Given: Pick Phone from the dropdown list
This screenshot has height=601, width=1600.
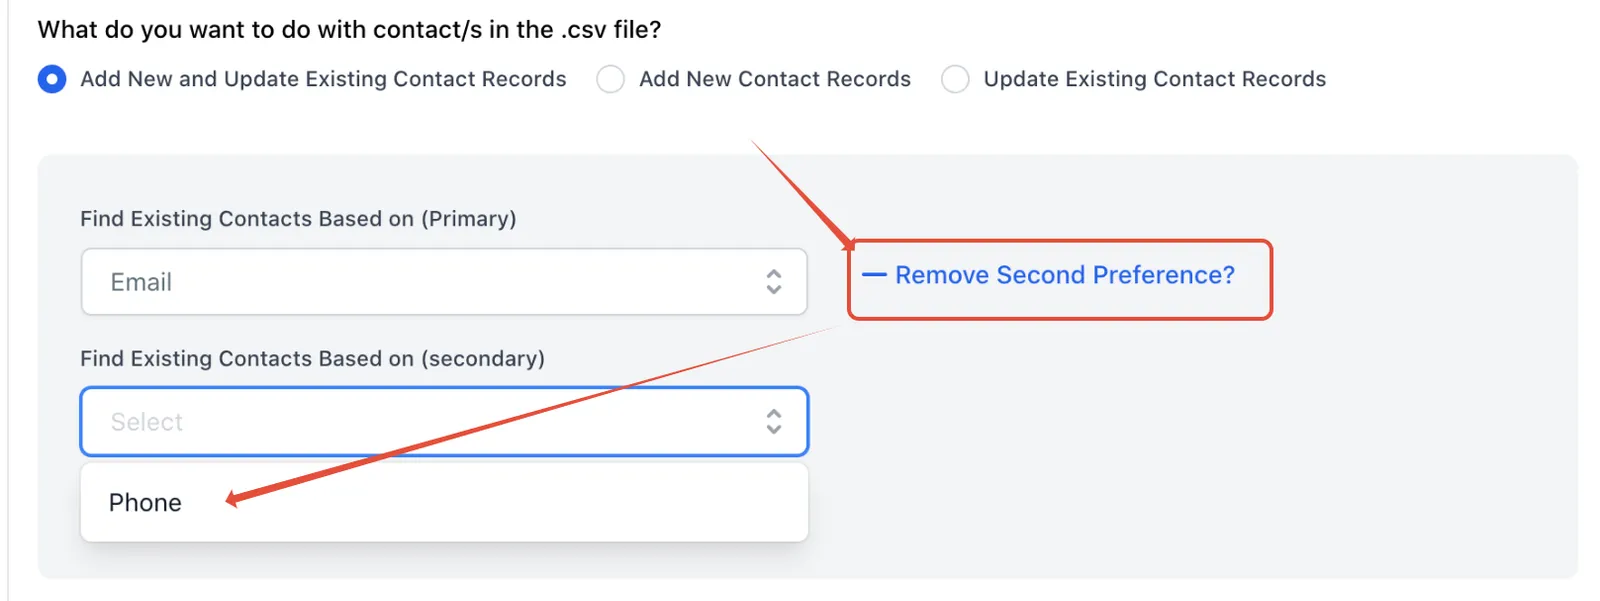Looking at the screenshot, I should pyautogui.click(x=145, y=503).
